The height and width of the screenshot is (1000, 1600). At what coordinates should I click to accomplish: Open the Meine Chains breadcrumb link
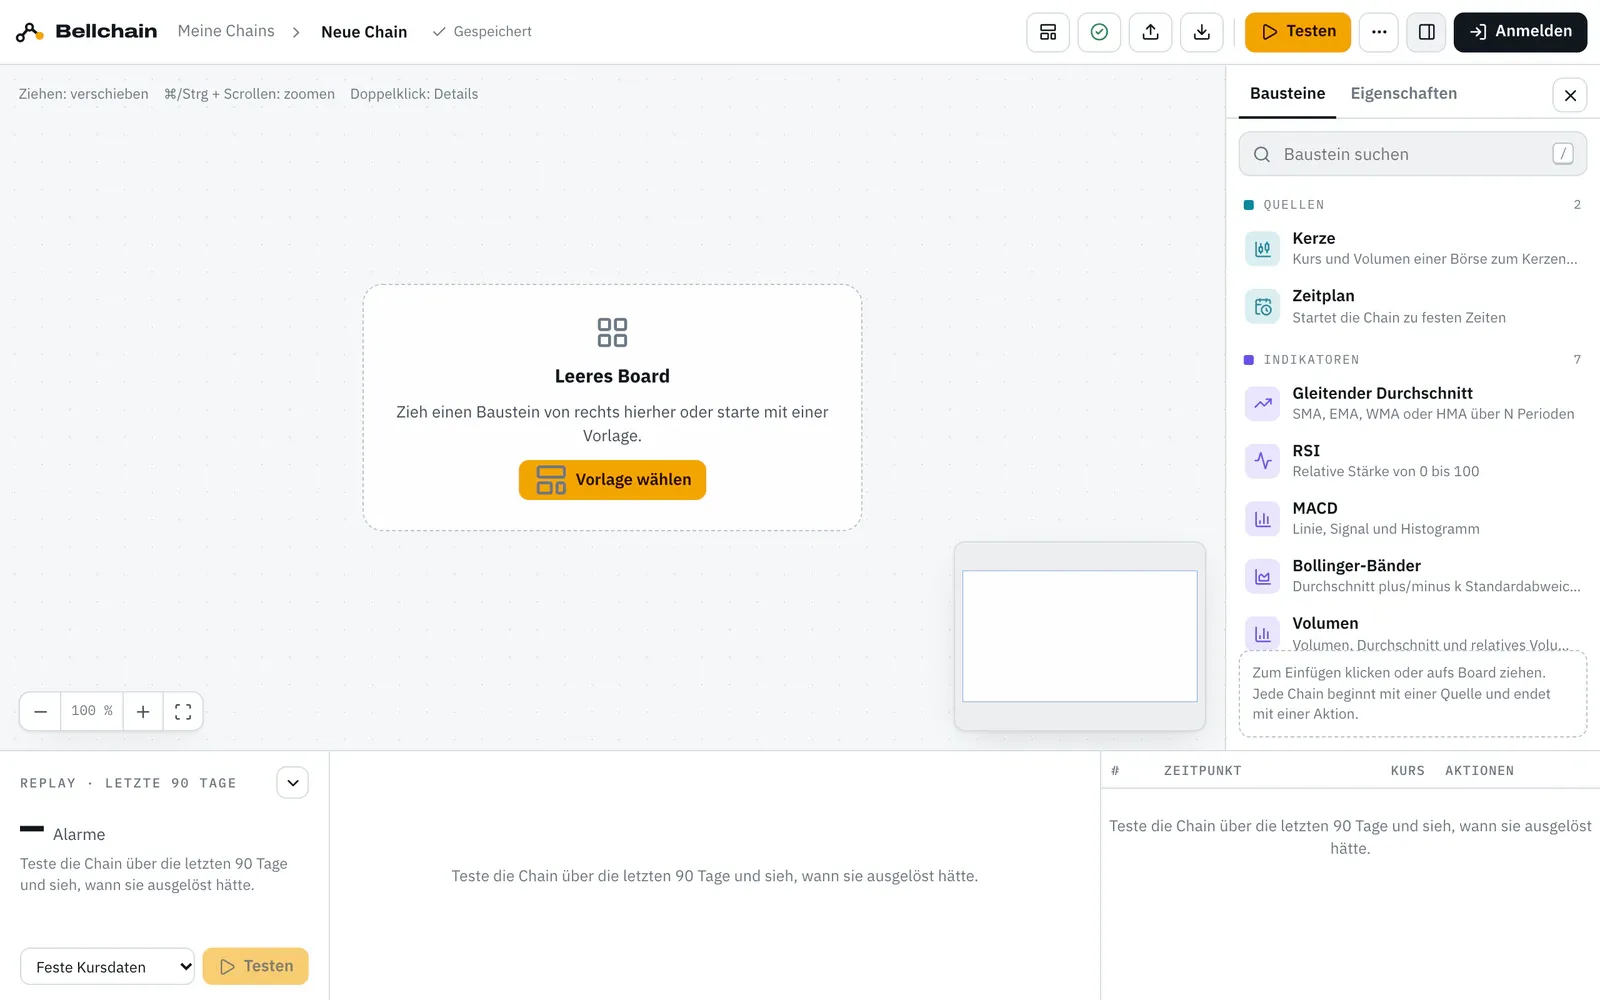click(x=226, y=31)
